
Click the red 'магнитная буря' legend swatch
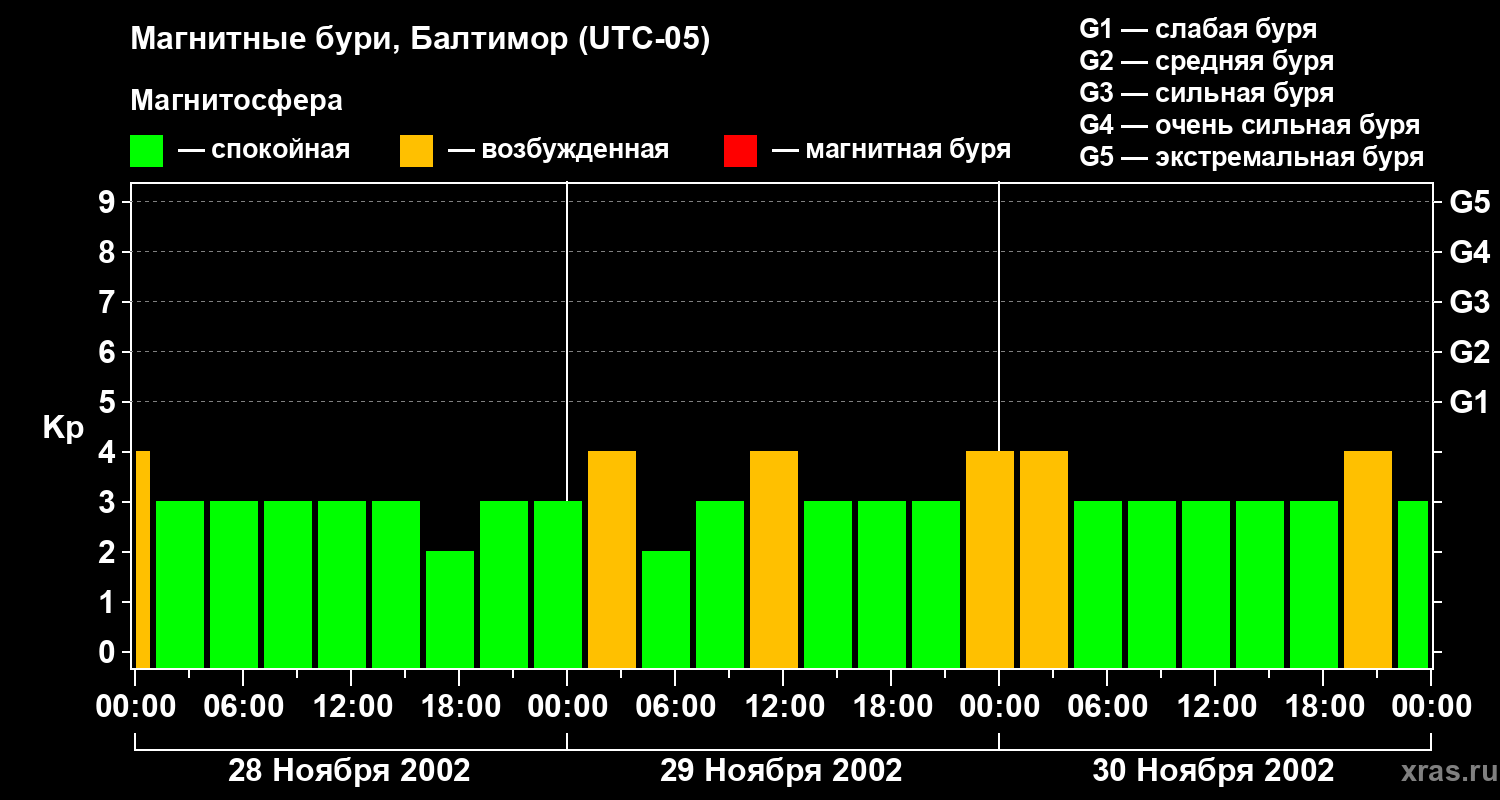click(740, 151)
